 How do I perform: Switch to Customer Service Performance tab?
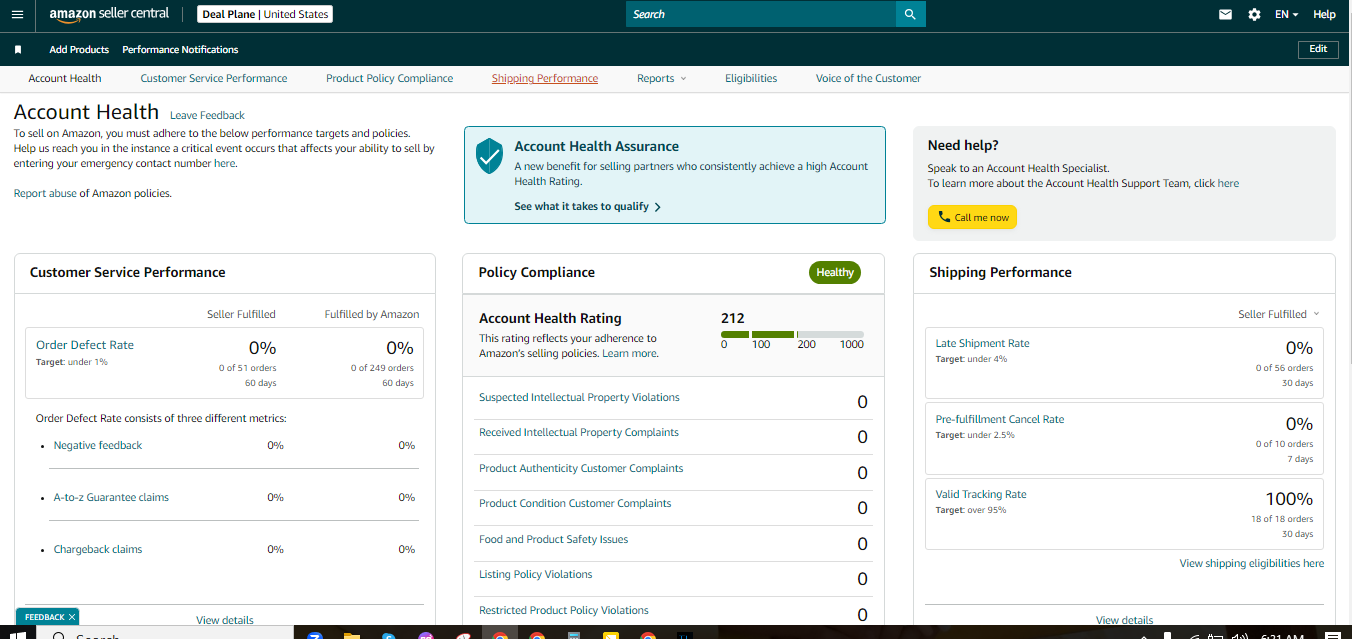(214, 78)
